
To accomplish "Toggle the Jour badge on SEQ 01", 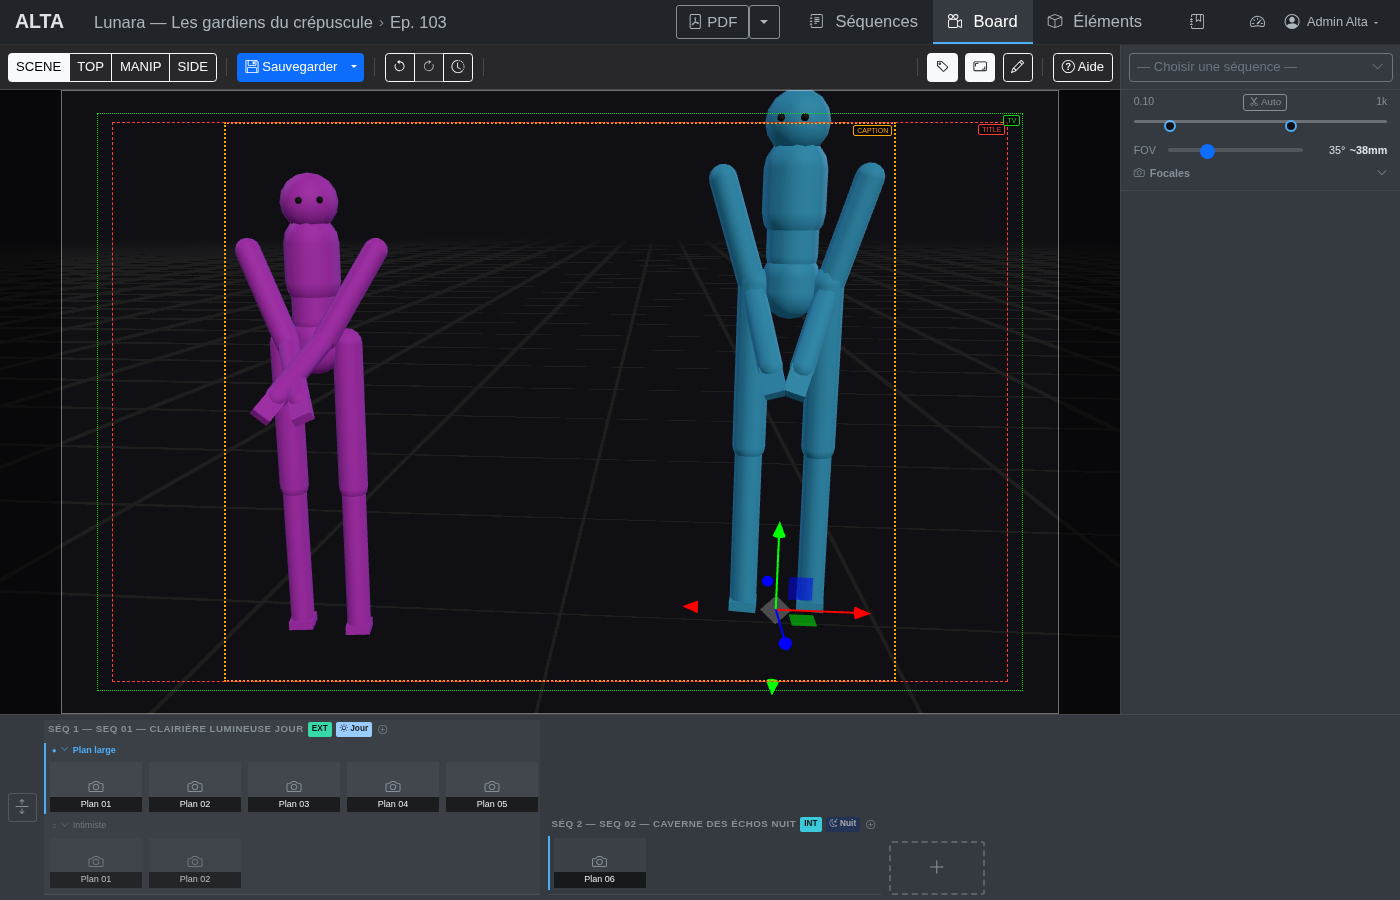I will click(x=353, y=729).
